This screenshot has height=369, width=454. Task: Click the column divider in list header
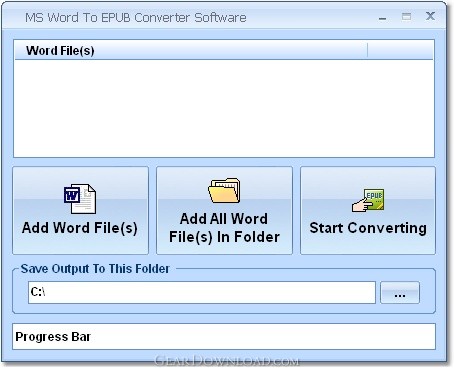pyautogui.click(x=367, y=51)
